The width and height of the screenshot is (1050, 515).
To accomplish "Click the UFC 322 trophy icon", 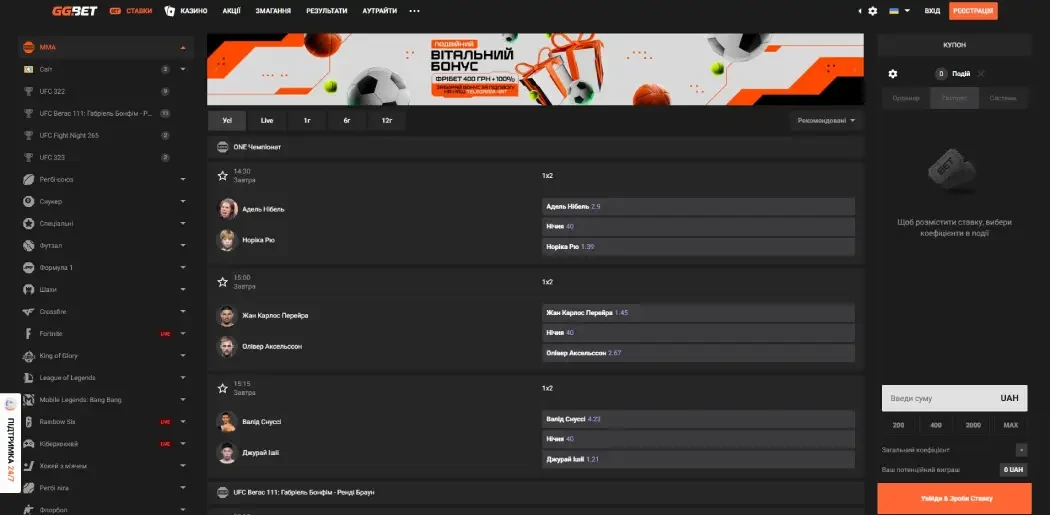I will [x=28, y=91].
